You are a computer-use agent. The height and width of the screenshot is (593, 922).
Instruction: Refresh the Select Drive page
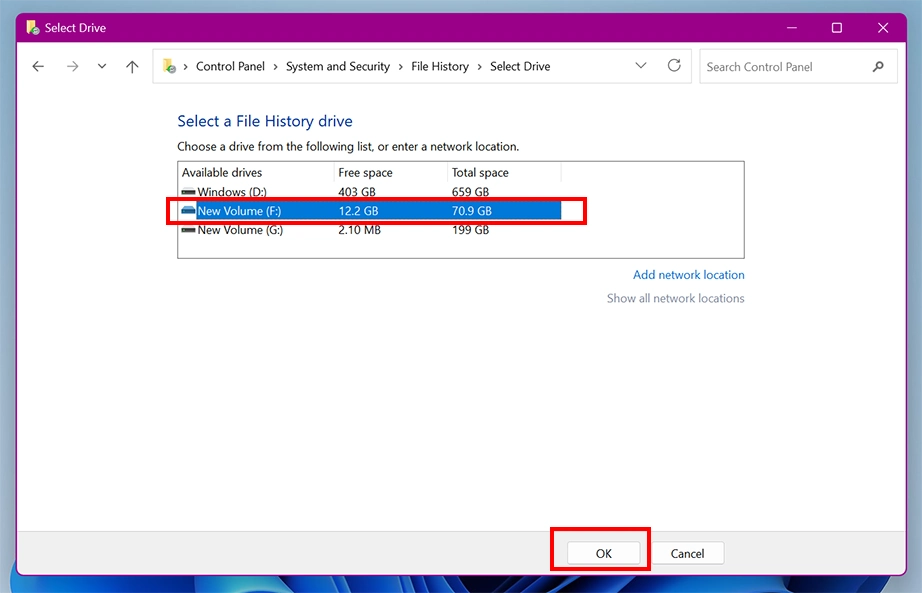pos(674,65)
